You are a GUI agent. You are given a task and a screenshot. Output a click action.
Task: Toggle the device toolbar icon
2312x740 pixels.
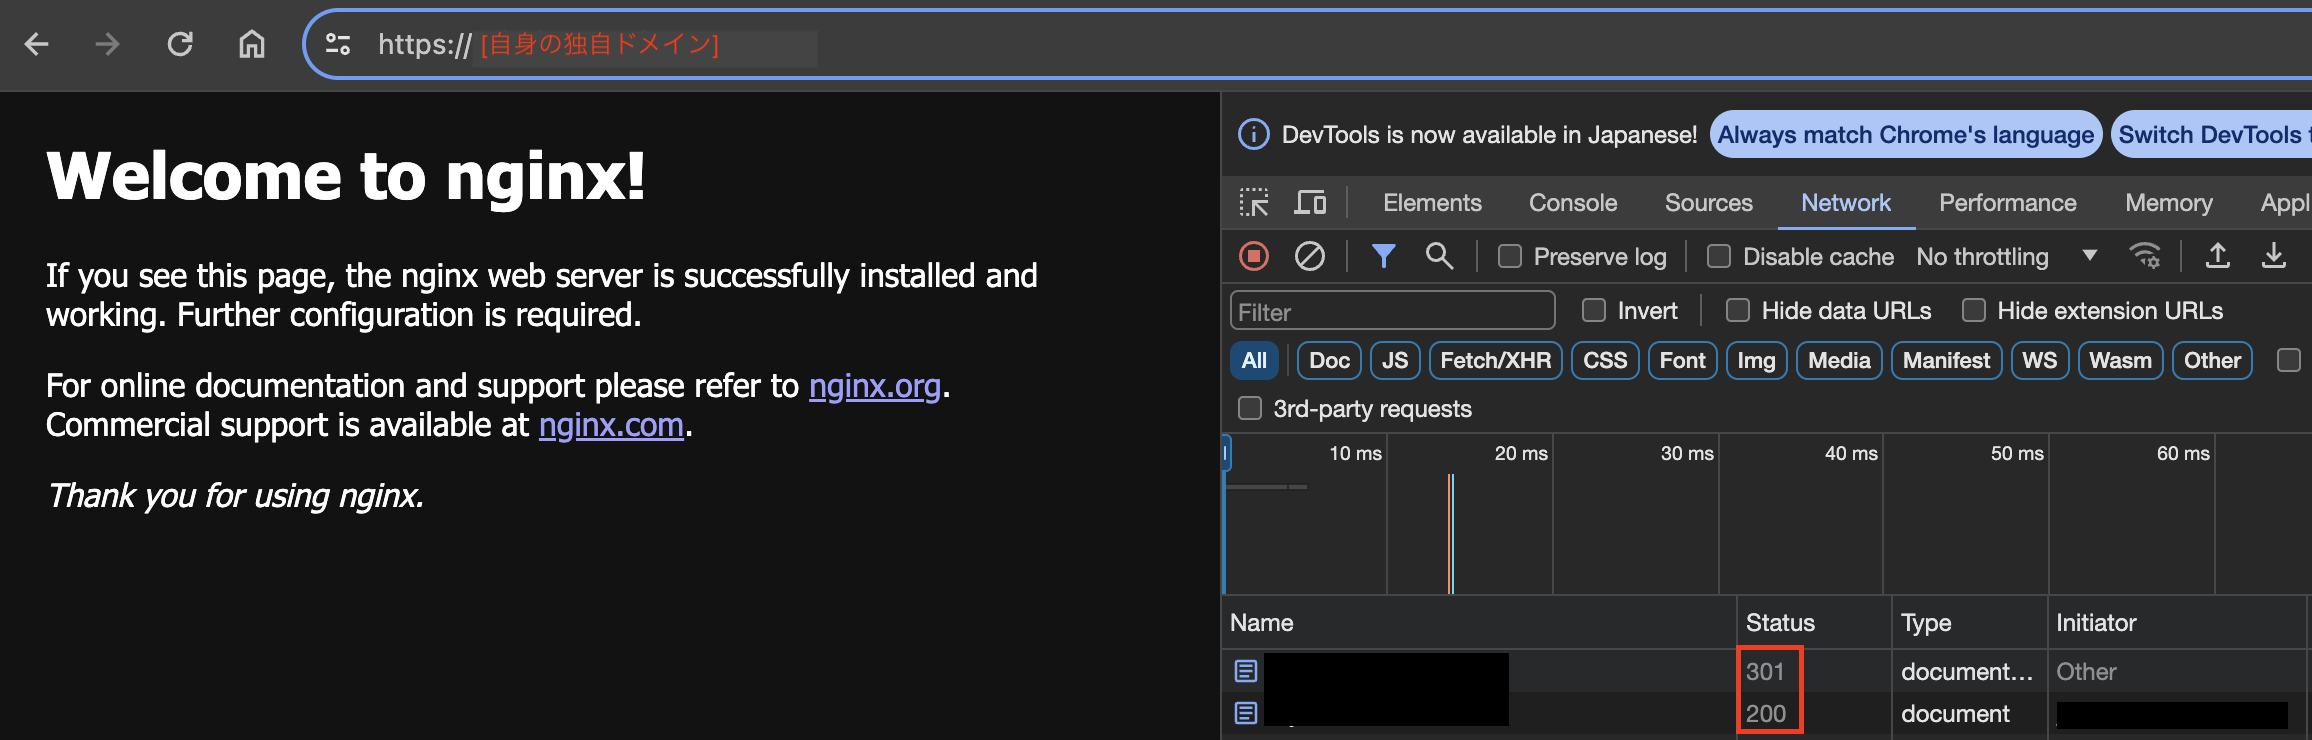tap(1310, 203)
